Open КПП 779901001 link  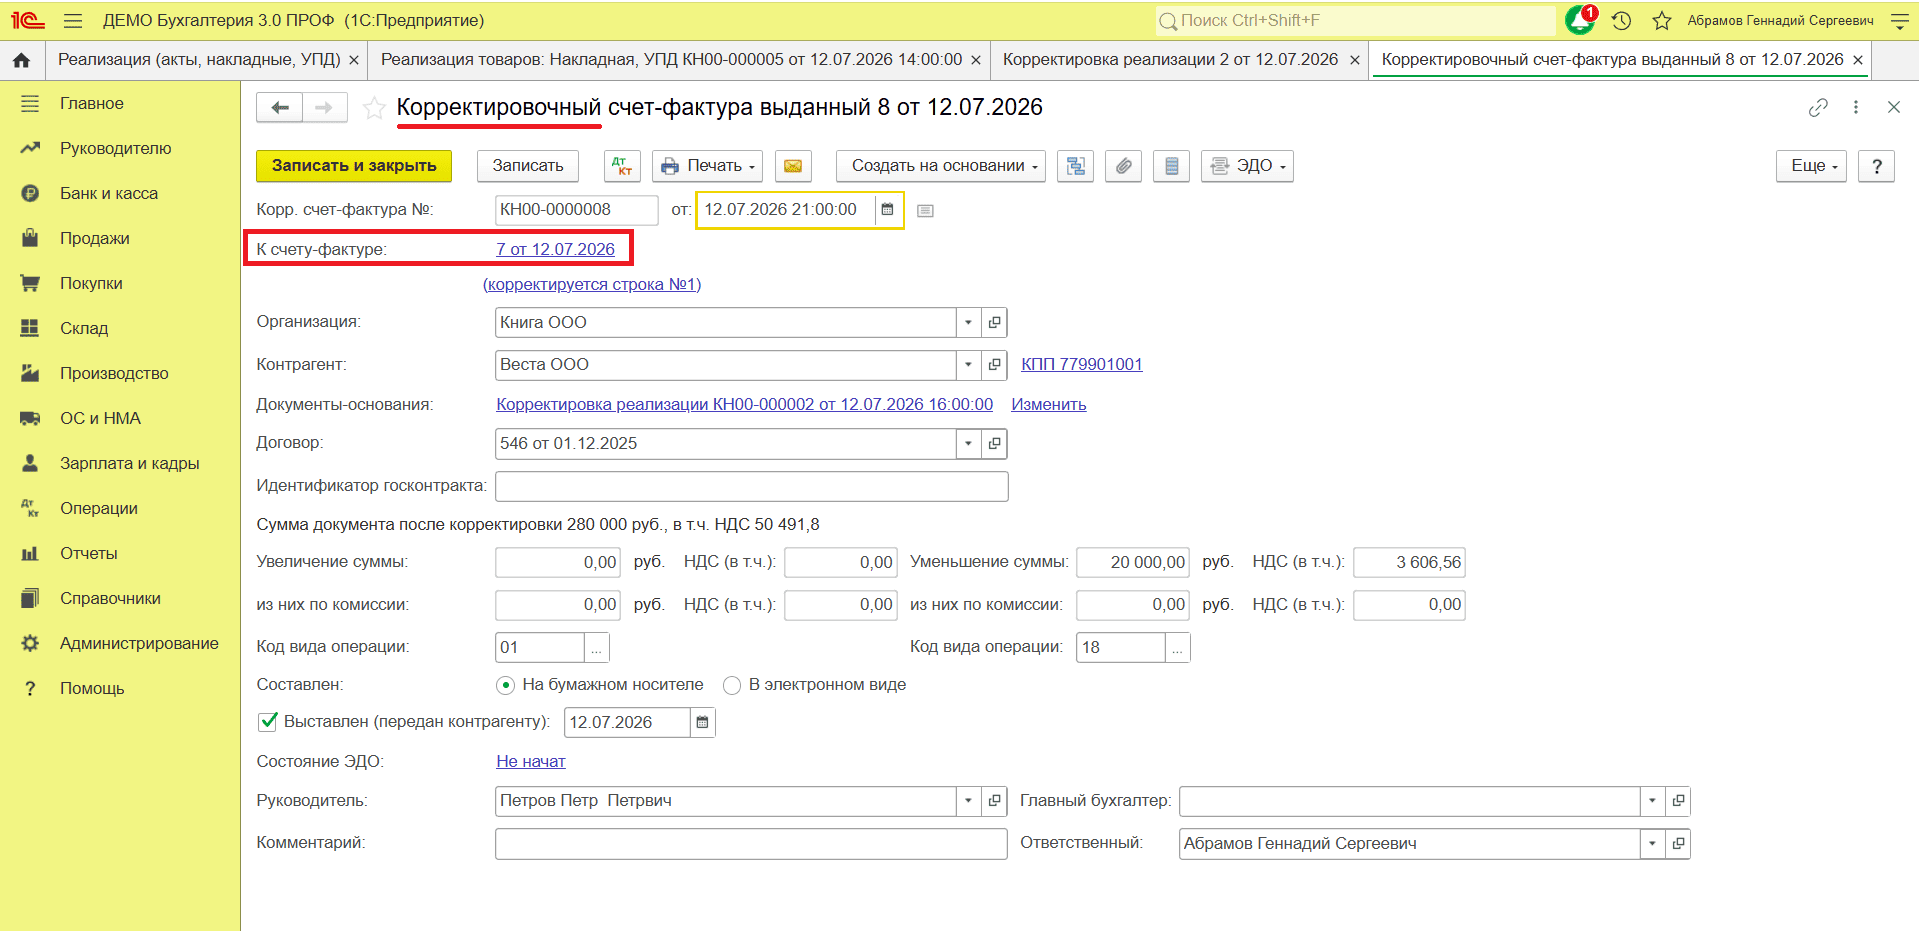click(x=1082, y=364)
